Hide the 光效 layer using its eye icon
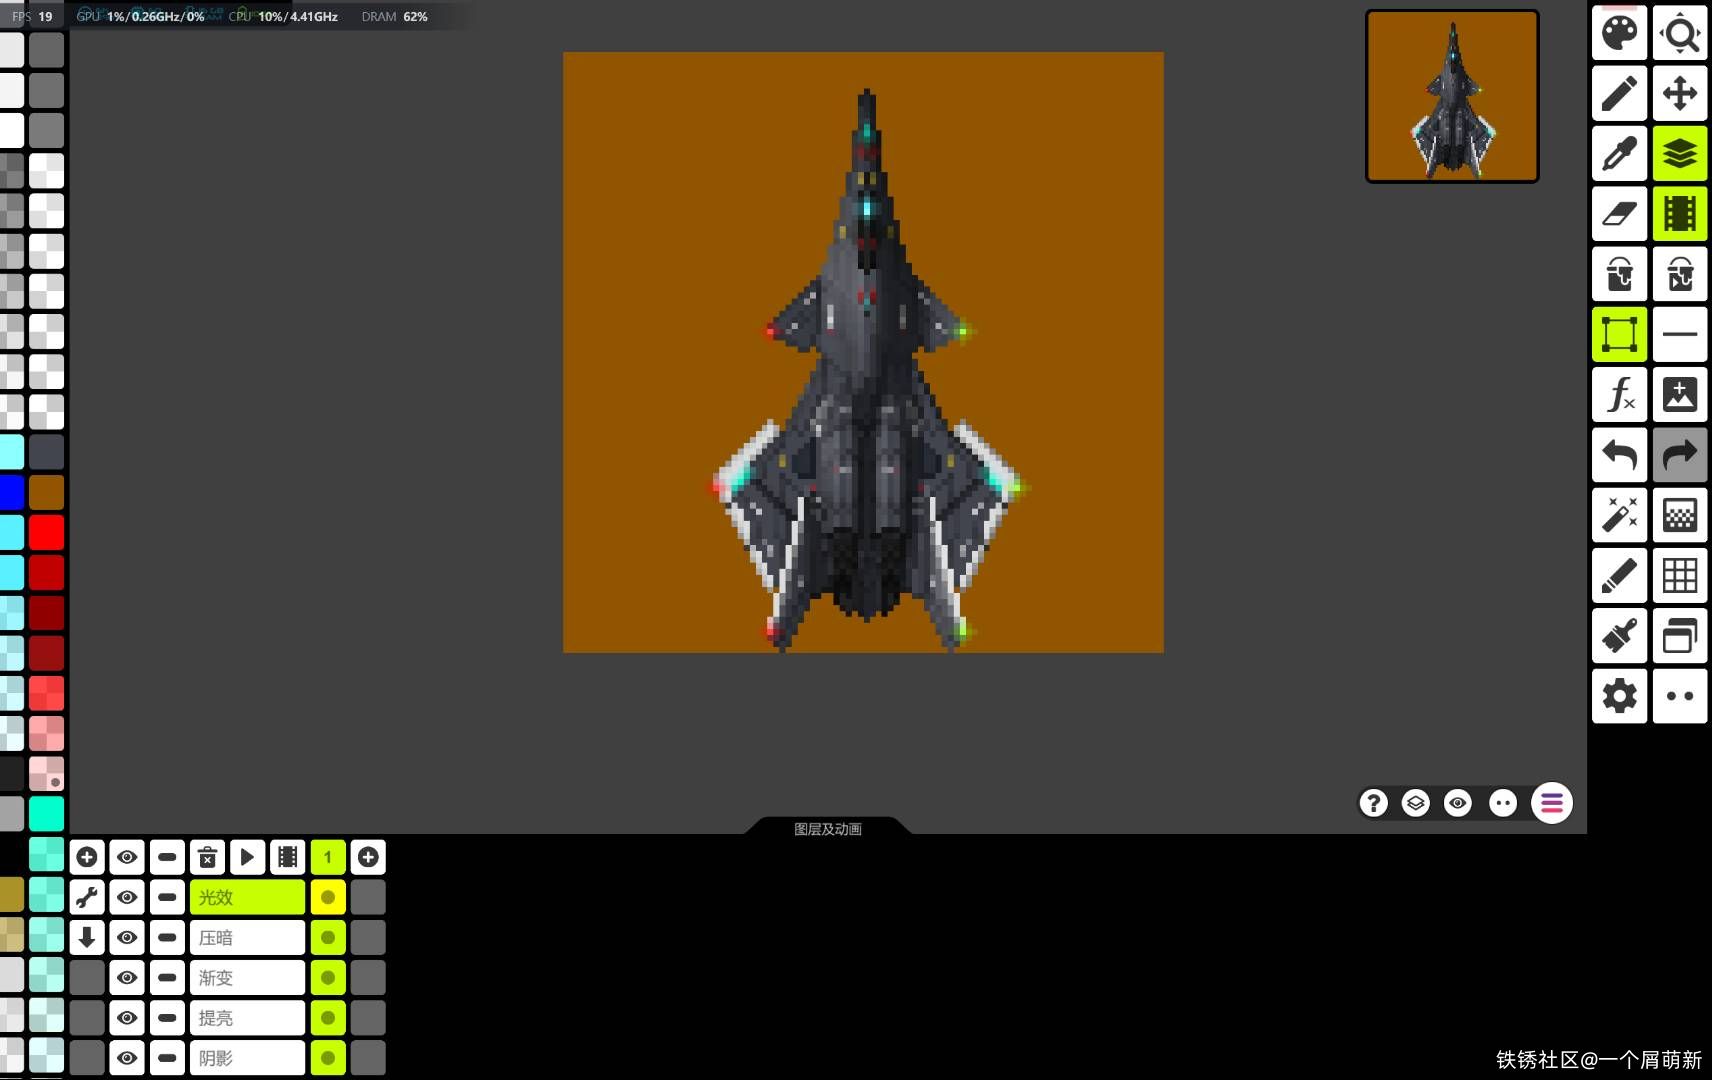The width and height of the screenshot is (1712, 1080). click(127, 897)
